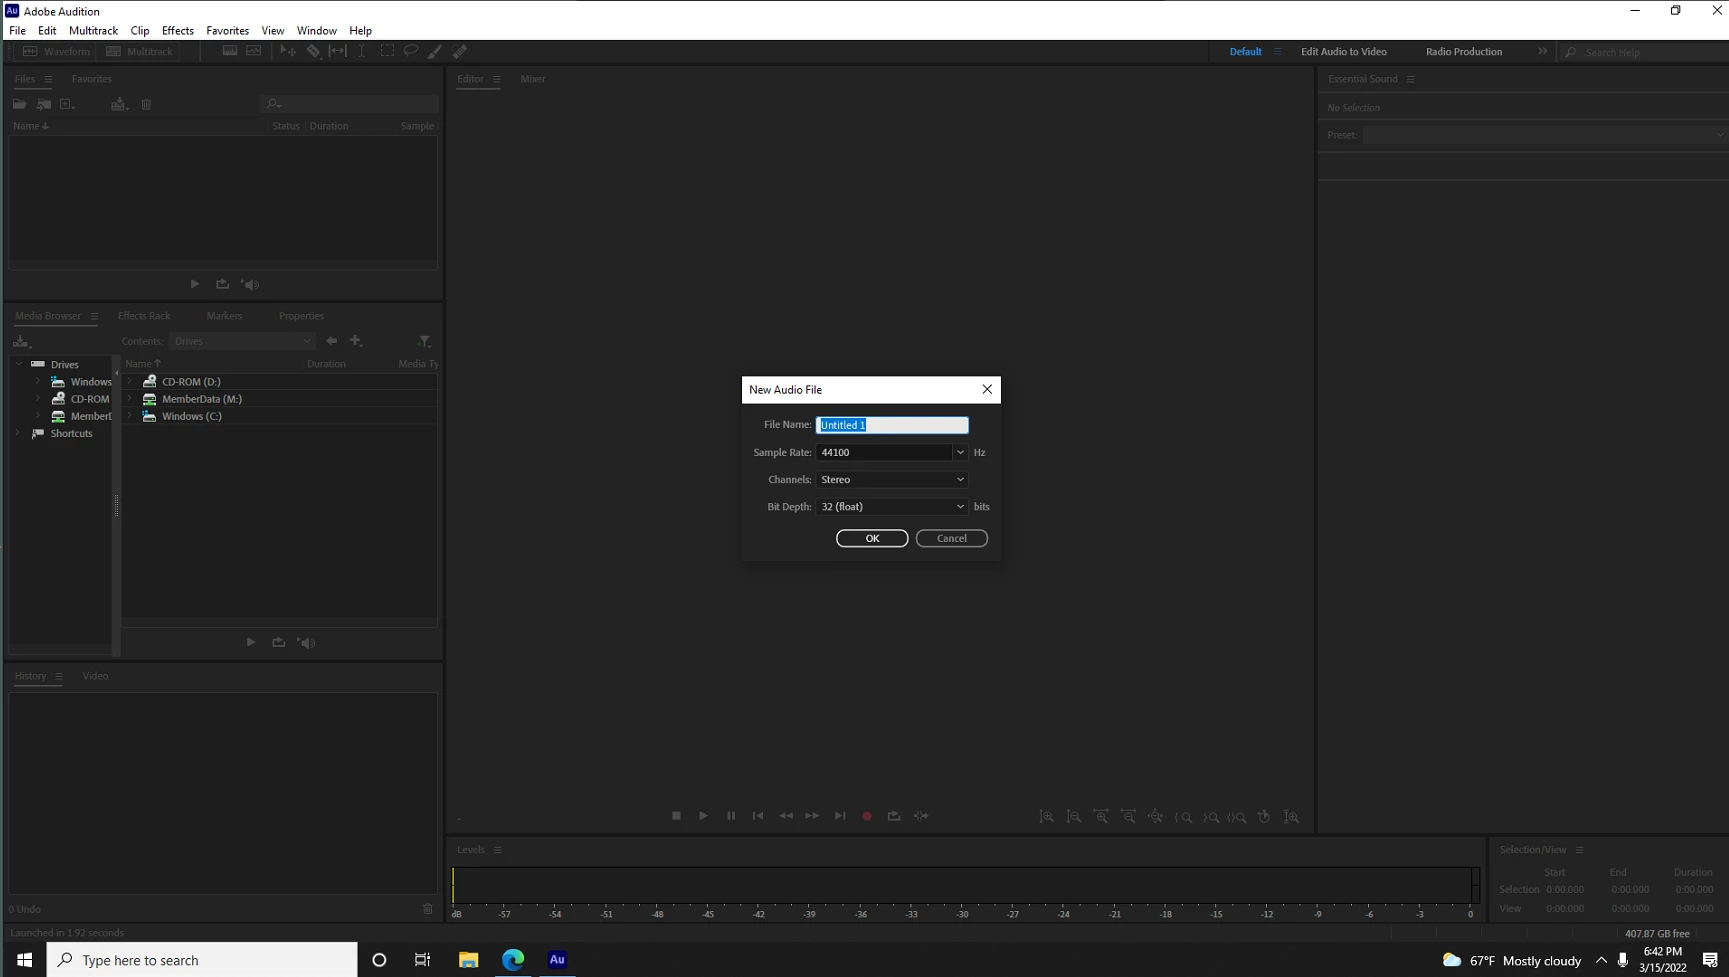Open the Bit Depth dropdown
1729x977 pixels.
click(892, 507)
